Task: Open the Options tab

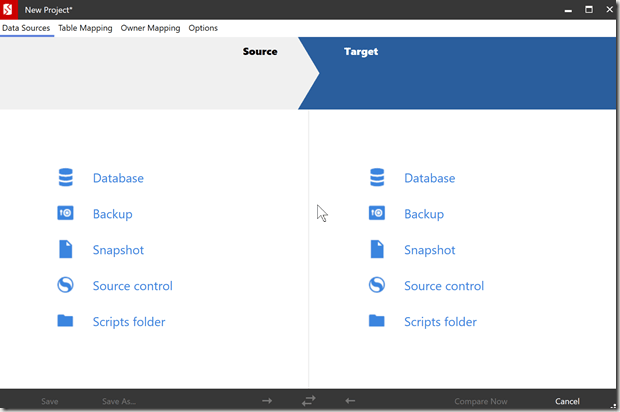Action: coord(203,28)
